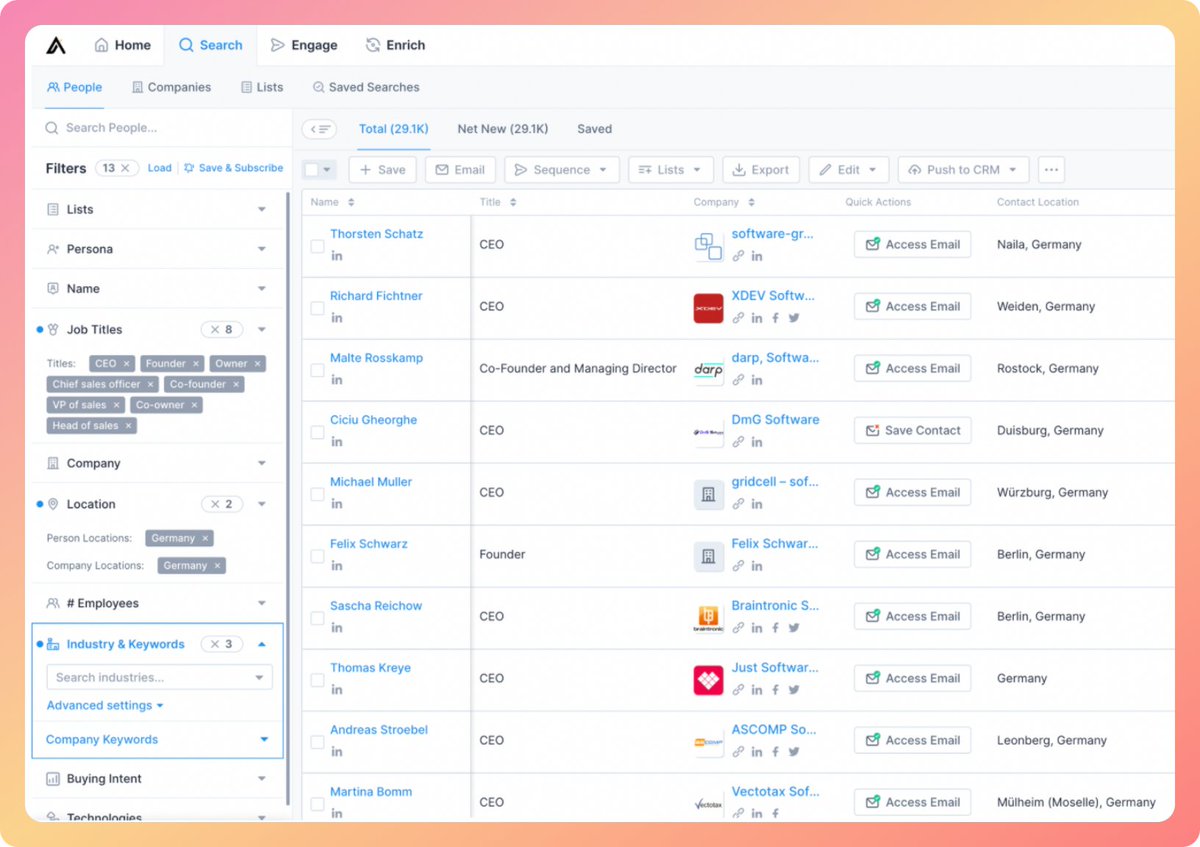
Task: Click the Braintronic company logo
Action: point(708,618)
